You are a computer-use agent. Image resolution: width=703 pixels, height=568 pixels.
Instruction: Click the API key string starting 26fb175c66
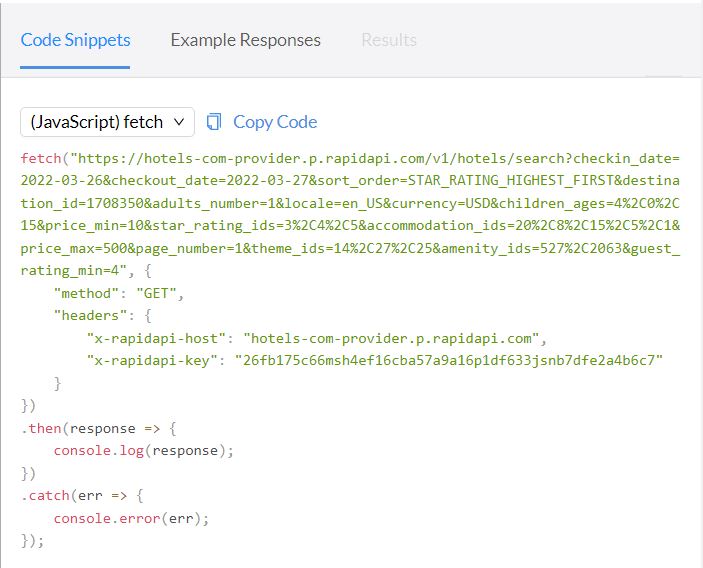click(x=449, y=360)
